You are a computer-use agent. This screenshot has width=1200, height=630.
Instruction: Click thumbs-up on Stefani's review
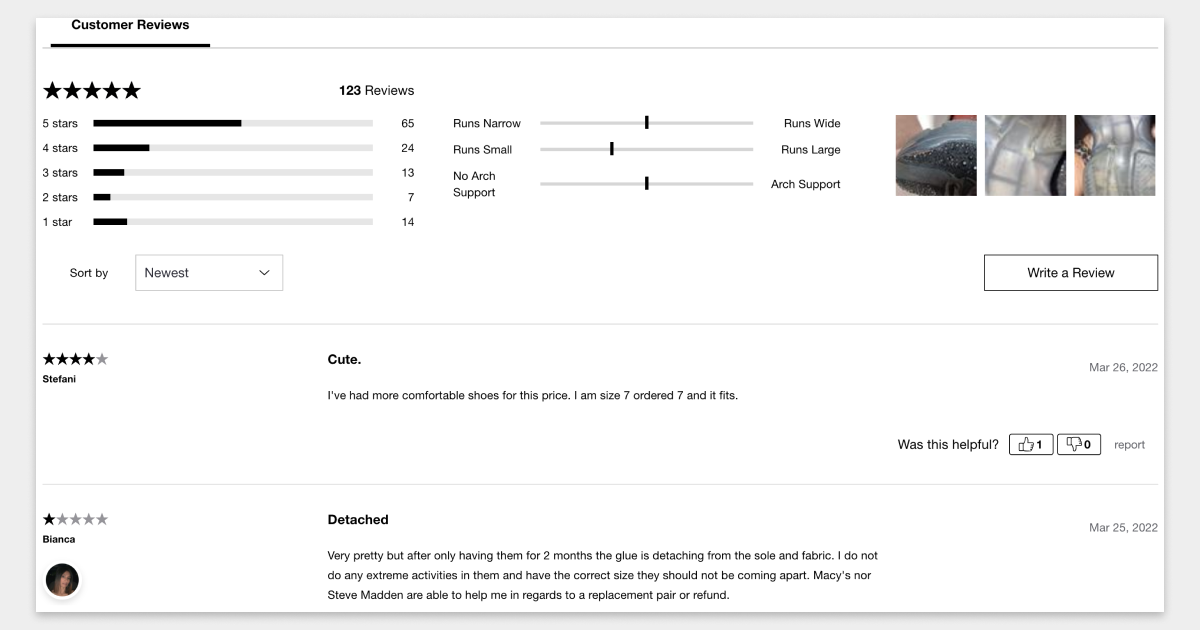click(1031, 444)
